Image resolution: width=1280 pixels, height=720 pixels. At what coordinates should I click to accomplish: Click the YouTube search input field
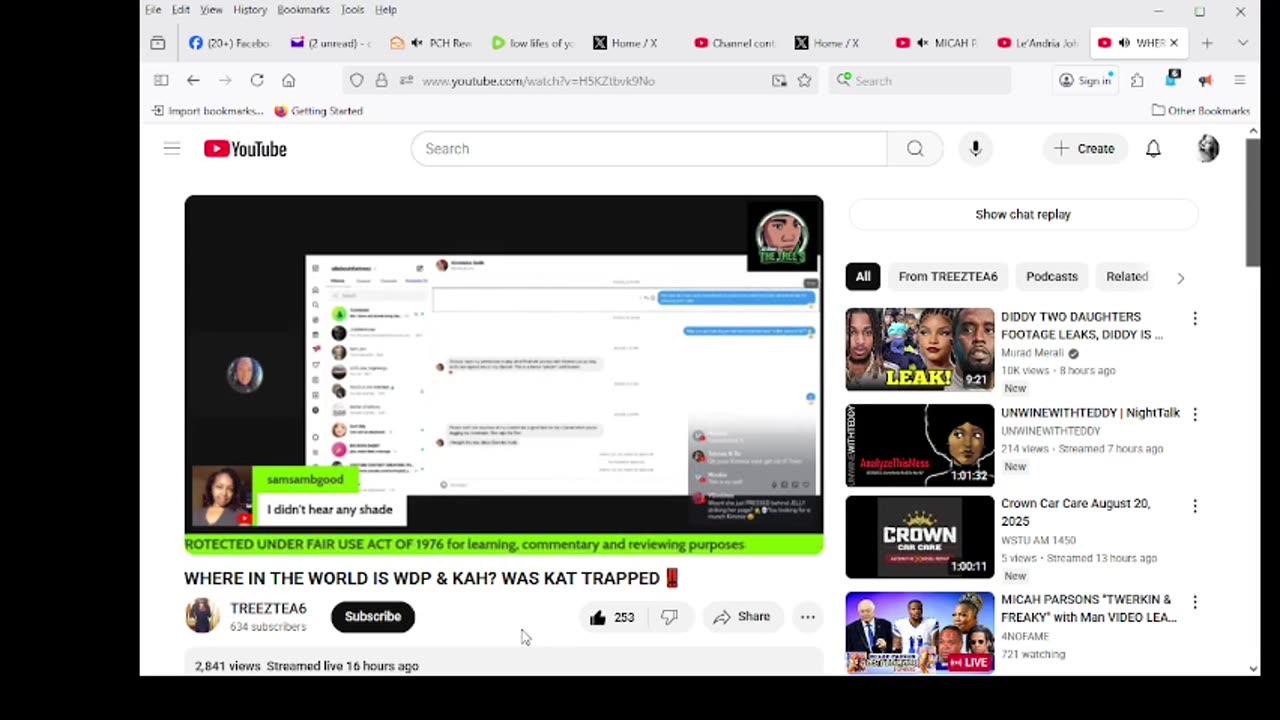[649, 149]
